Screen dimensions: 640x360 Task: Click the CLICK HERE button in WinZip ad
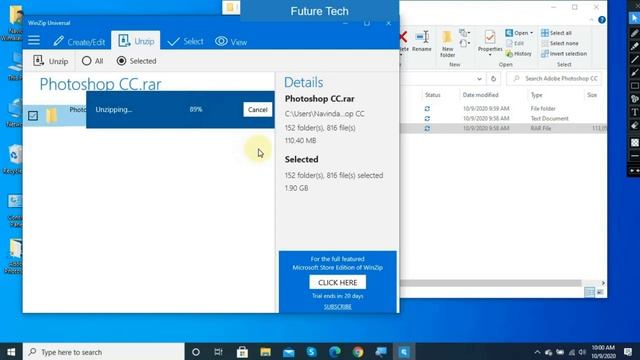(338, 282)
